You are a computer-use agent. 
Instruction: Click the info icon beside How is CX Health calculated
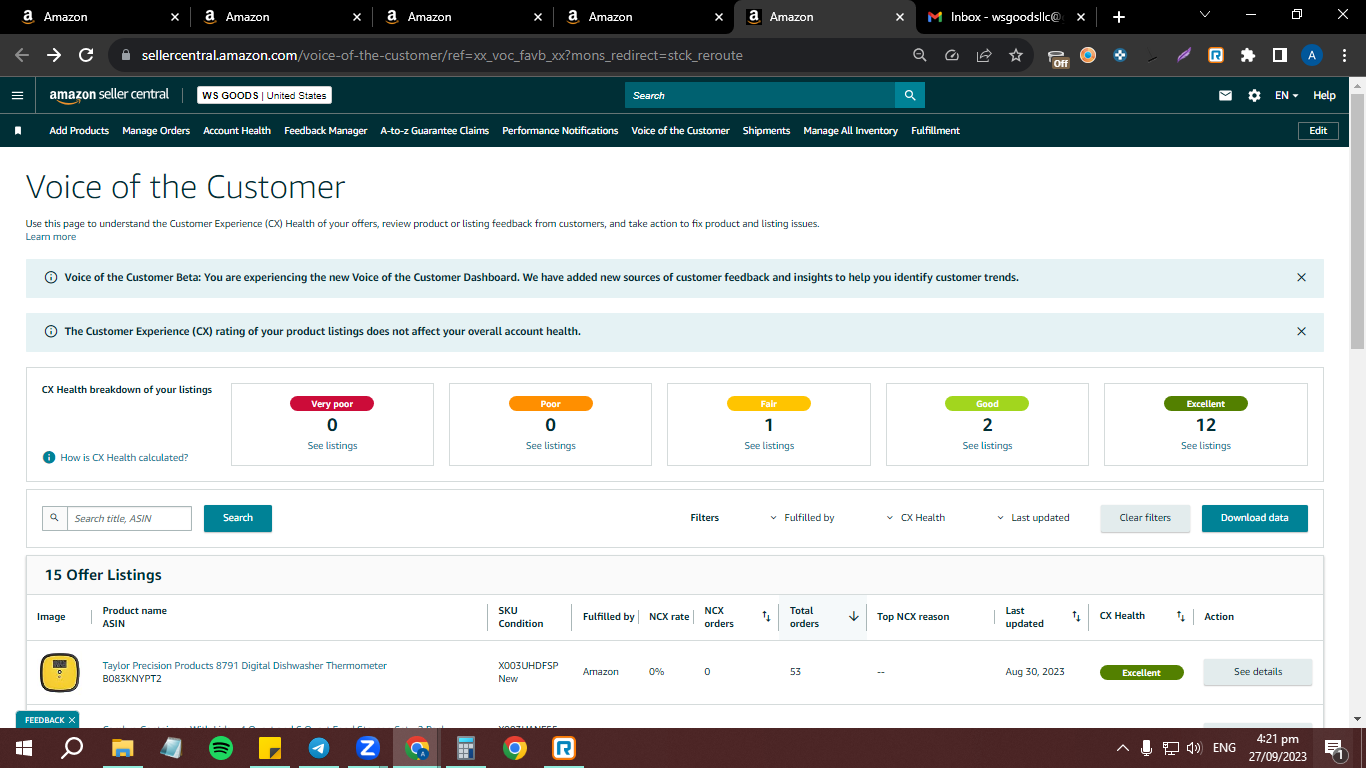point(49,457)
